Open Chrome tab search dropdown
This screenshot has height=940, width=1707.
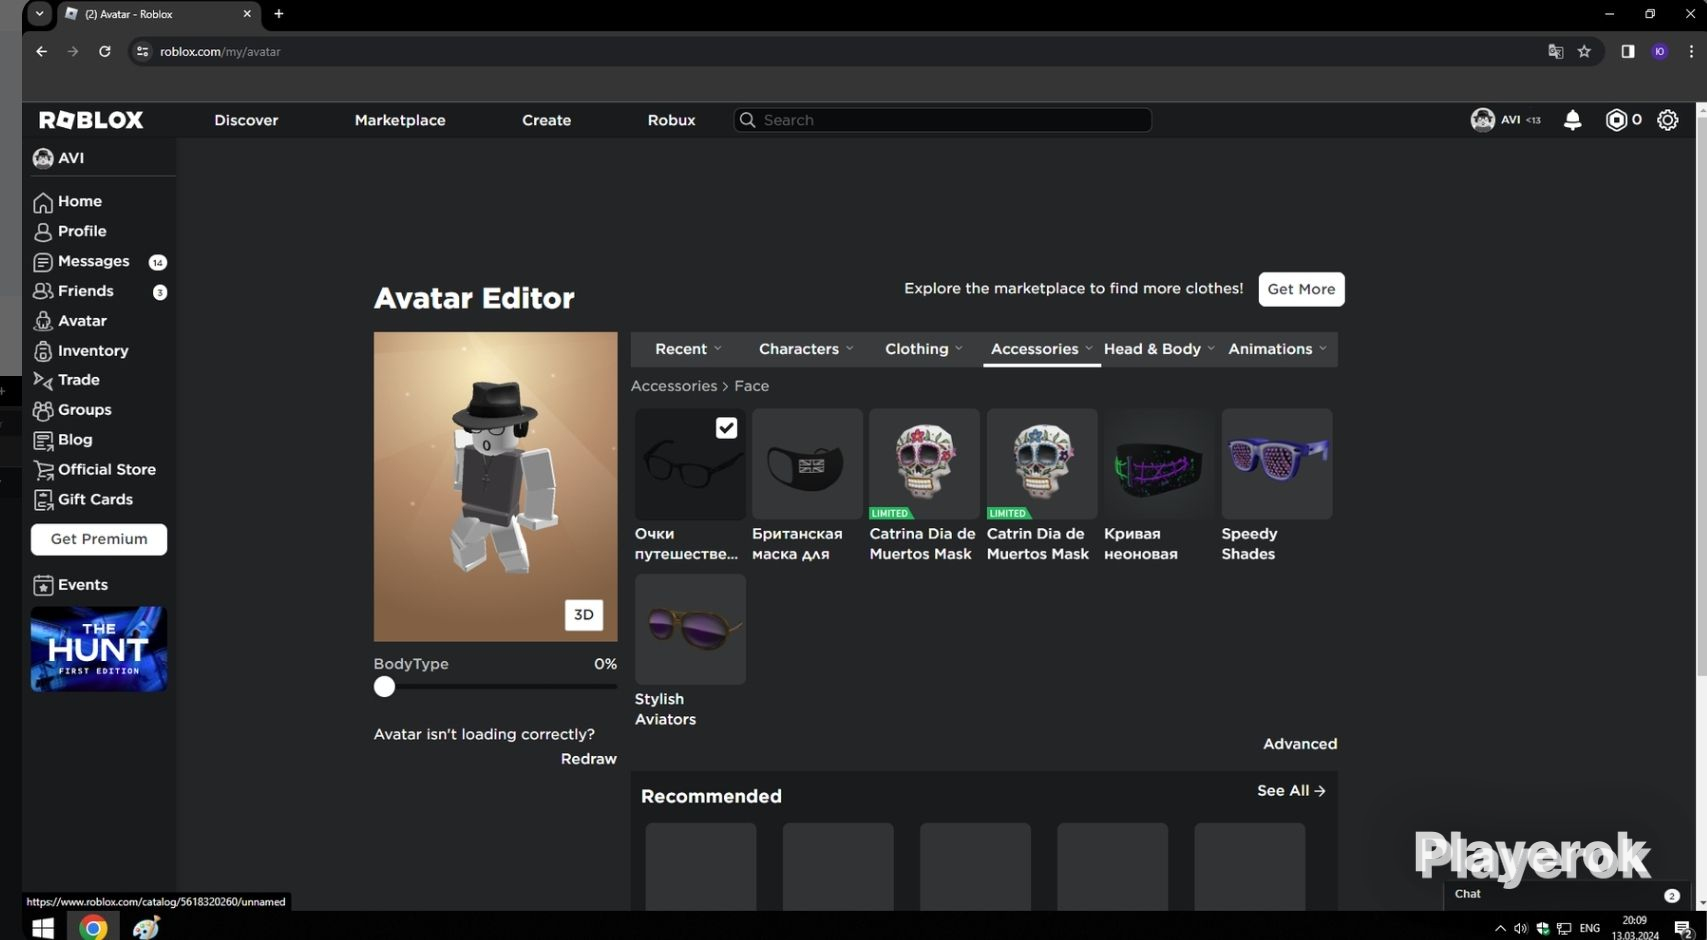39,14
